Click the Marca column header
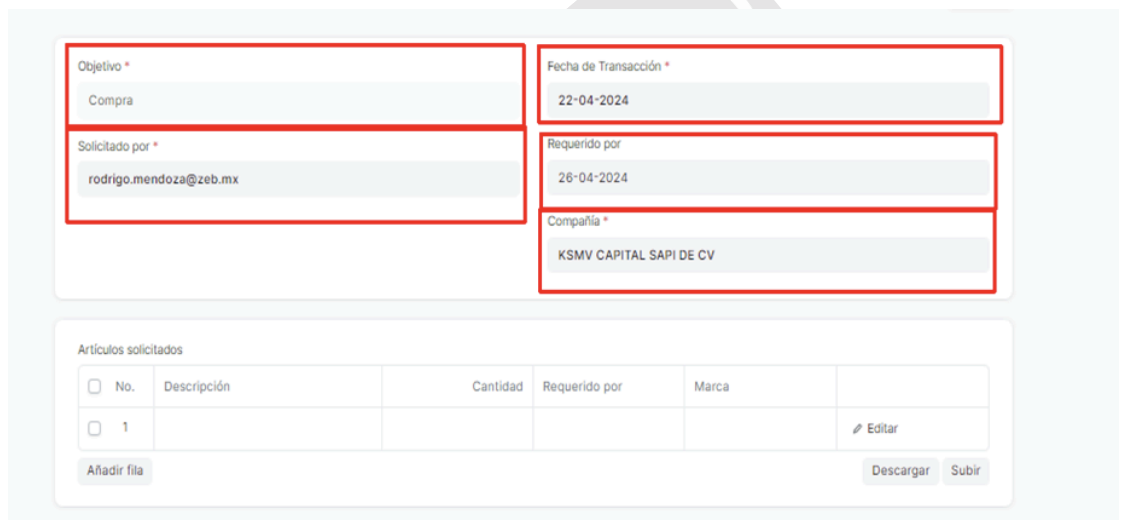 (x=712, y=387)
